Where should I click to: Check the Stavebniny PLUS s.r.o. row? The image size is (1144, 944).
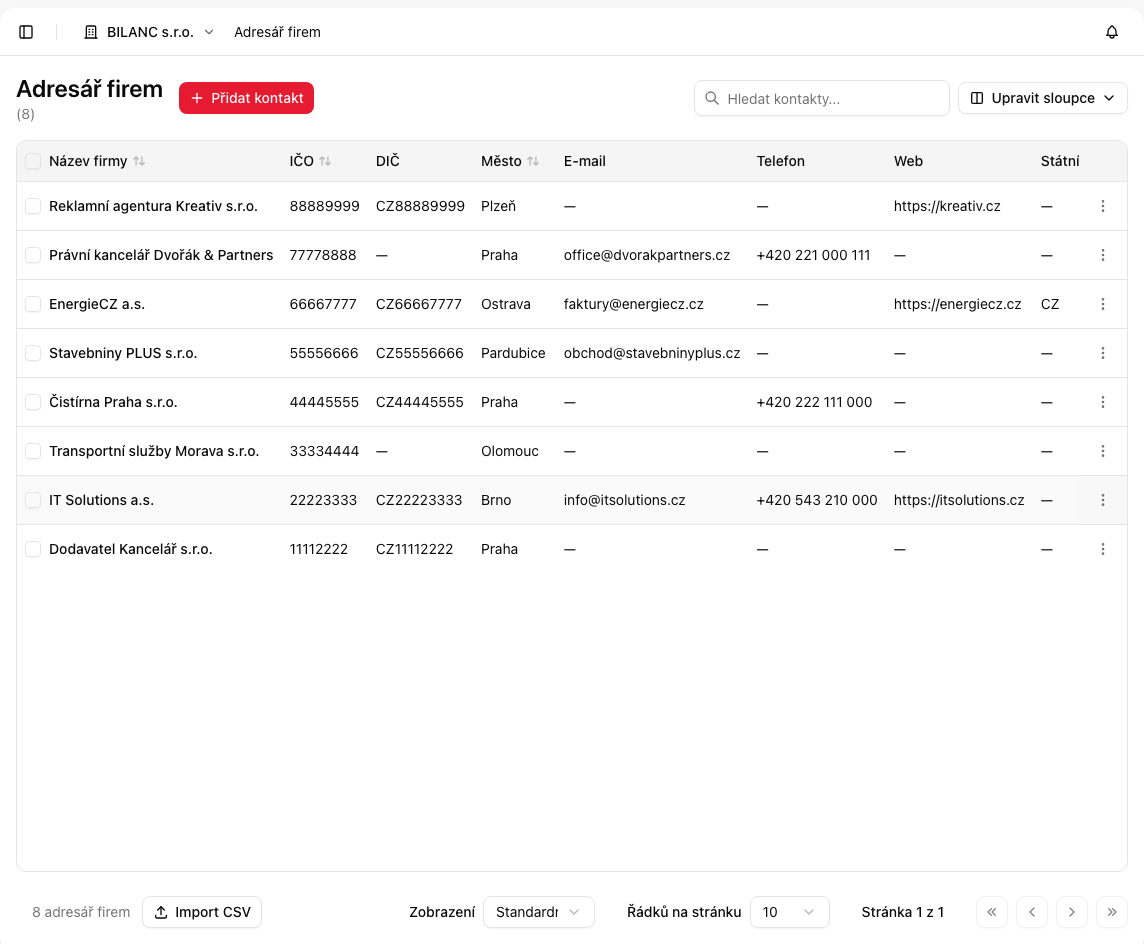tap(33, 353)
